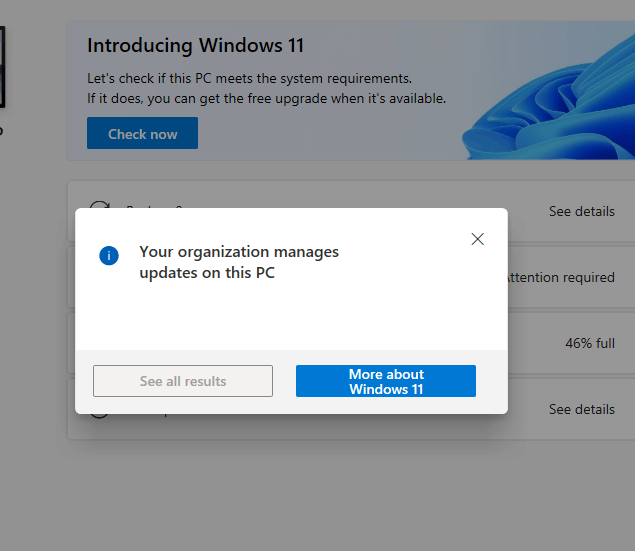The image size is (635, 551).
Task: Click the 'Your organization manages updates' message
Action: pyautogui.click(x=239, y=262)
